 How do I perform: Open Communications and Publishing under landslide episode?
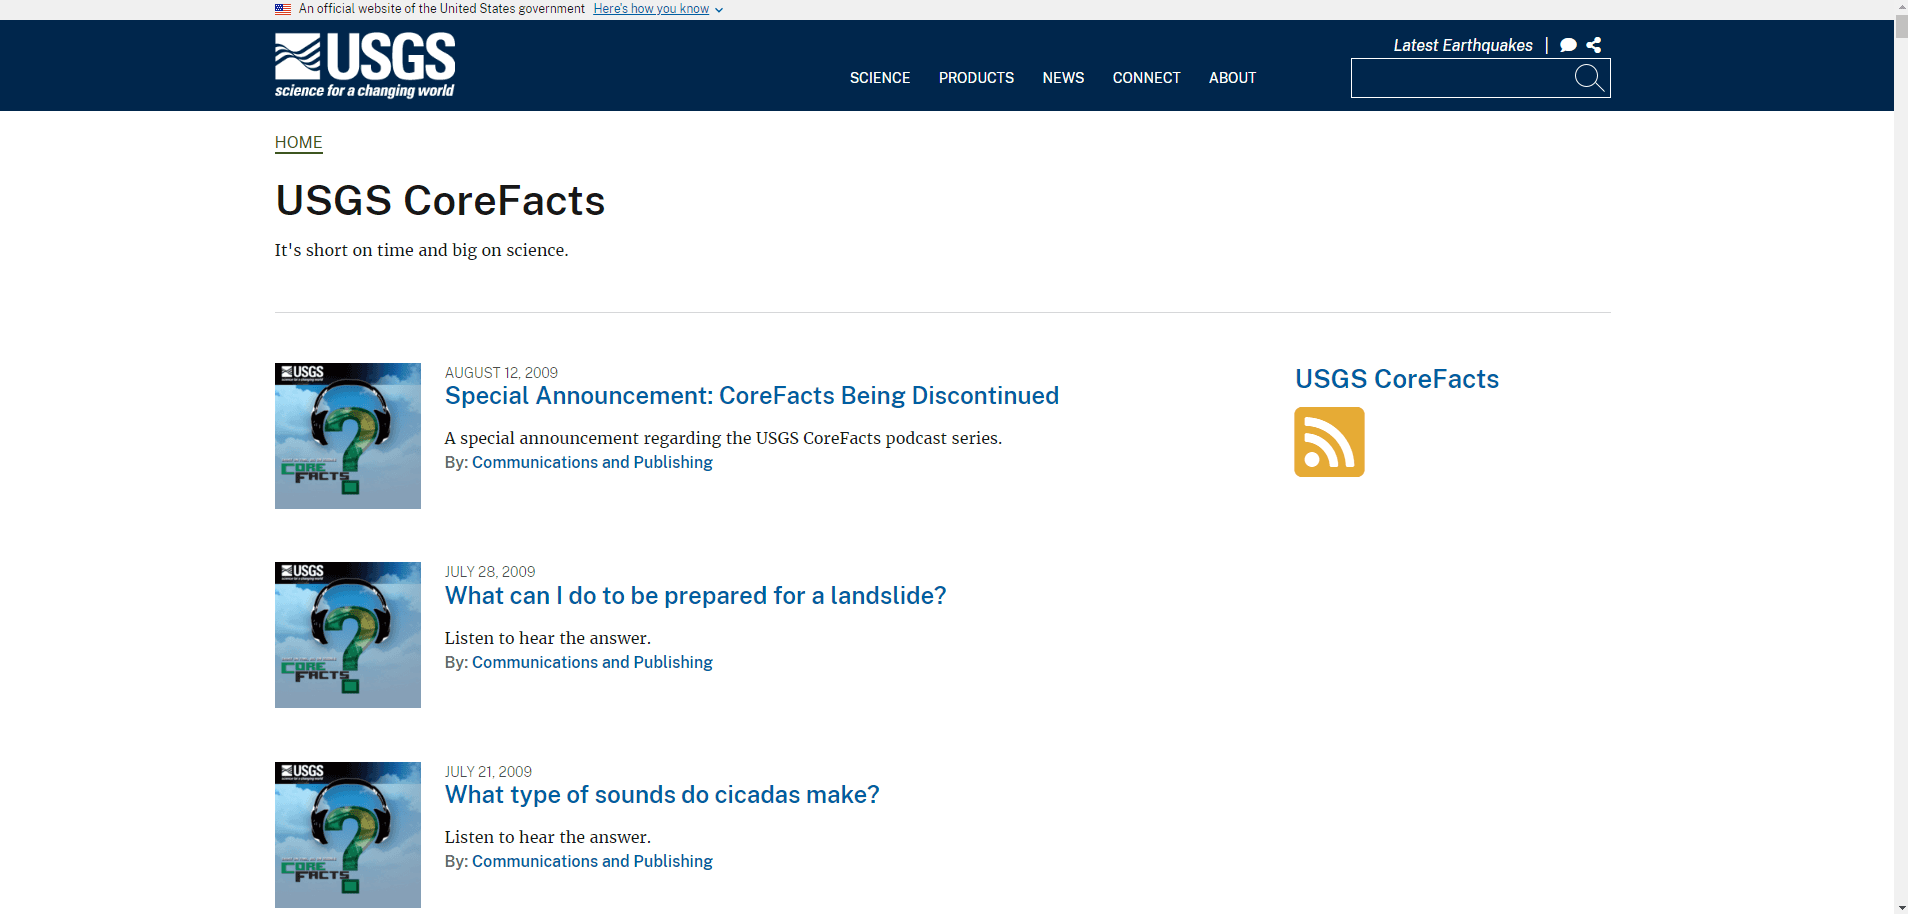tap(592, 662)
